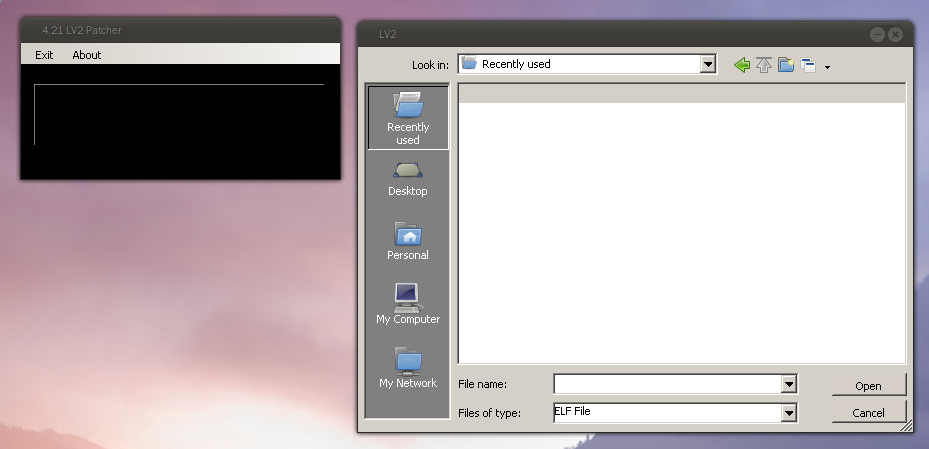Create a new folder
This screenshot has width=929, height=449.
tap(786, 65)
